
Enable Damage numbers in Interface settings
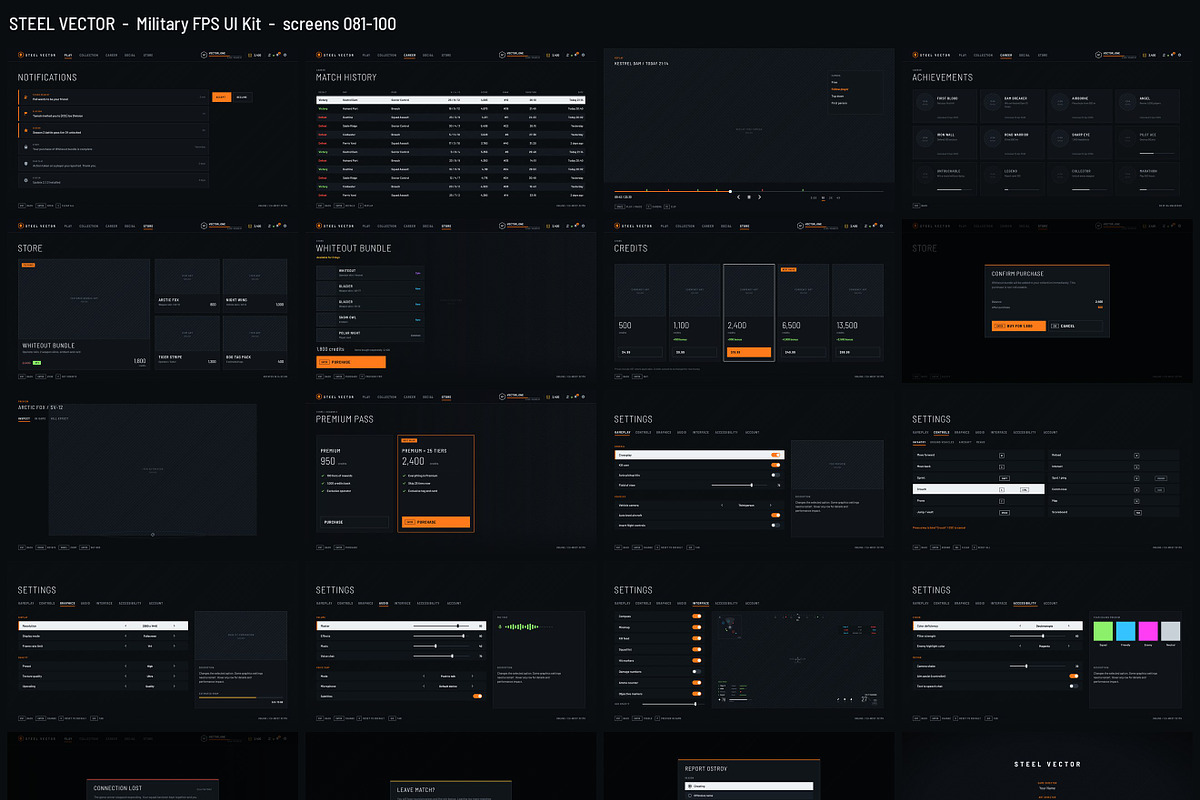click(x=696, y=671)
